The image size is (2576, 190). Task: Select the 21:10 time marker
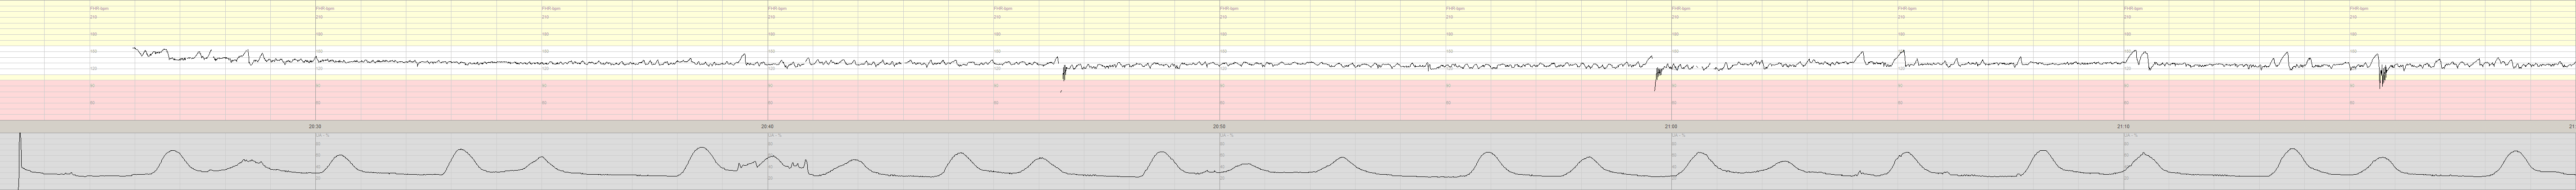2123,127
